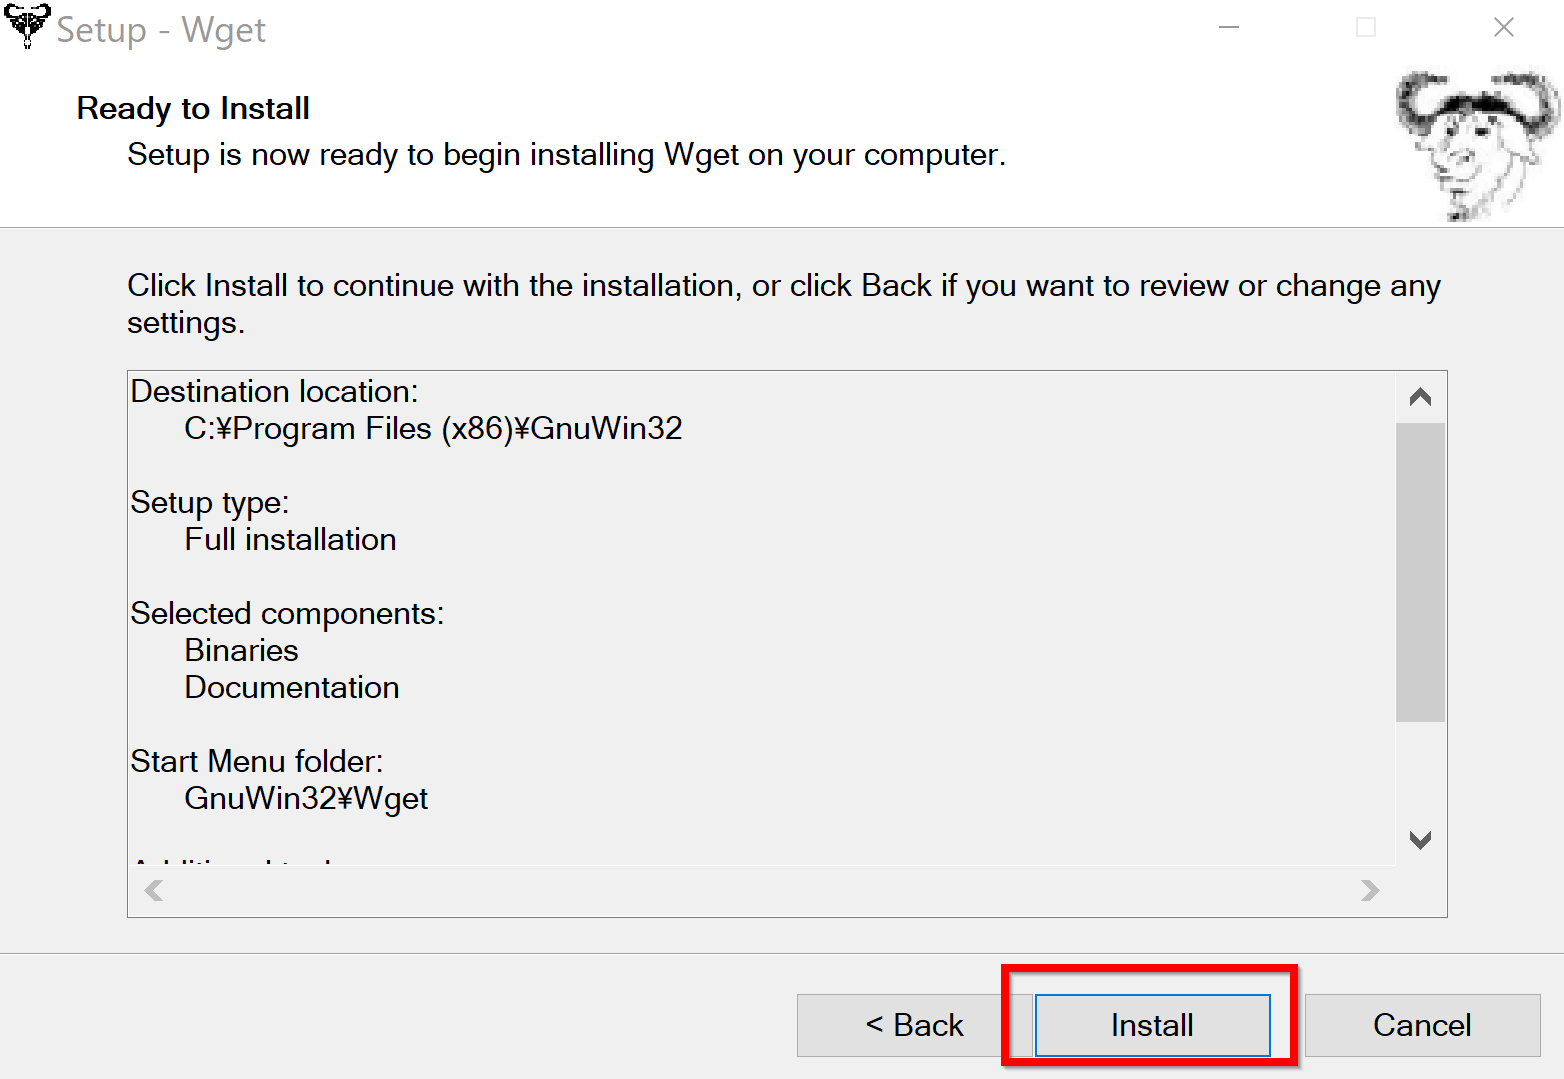Click the Wget icon in the title bar
This screenshot has width=1564, height=1079.
[27, 26]
